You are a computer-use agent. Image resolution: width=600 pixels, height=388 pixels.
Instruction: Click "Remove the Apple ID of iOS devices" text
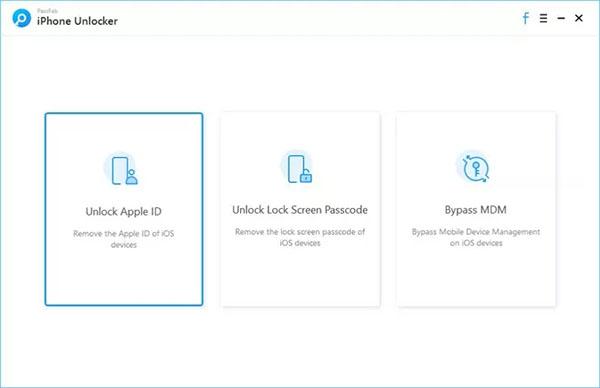pyautogui.click(x=124, y=239)
